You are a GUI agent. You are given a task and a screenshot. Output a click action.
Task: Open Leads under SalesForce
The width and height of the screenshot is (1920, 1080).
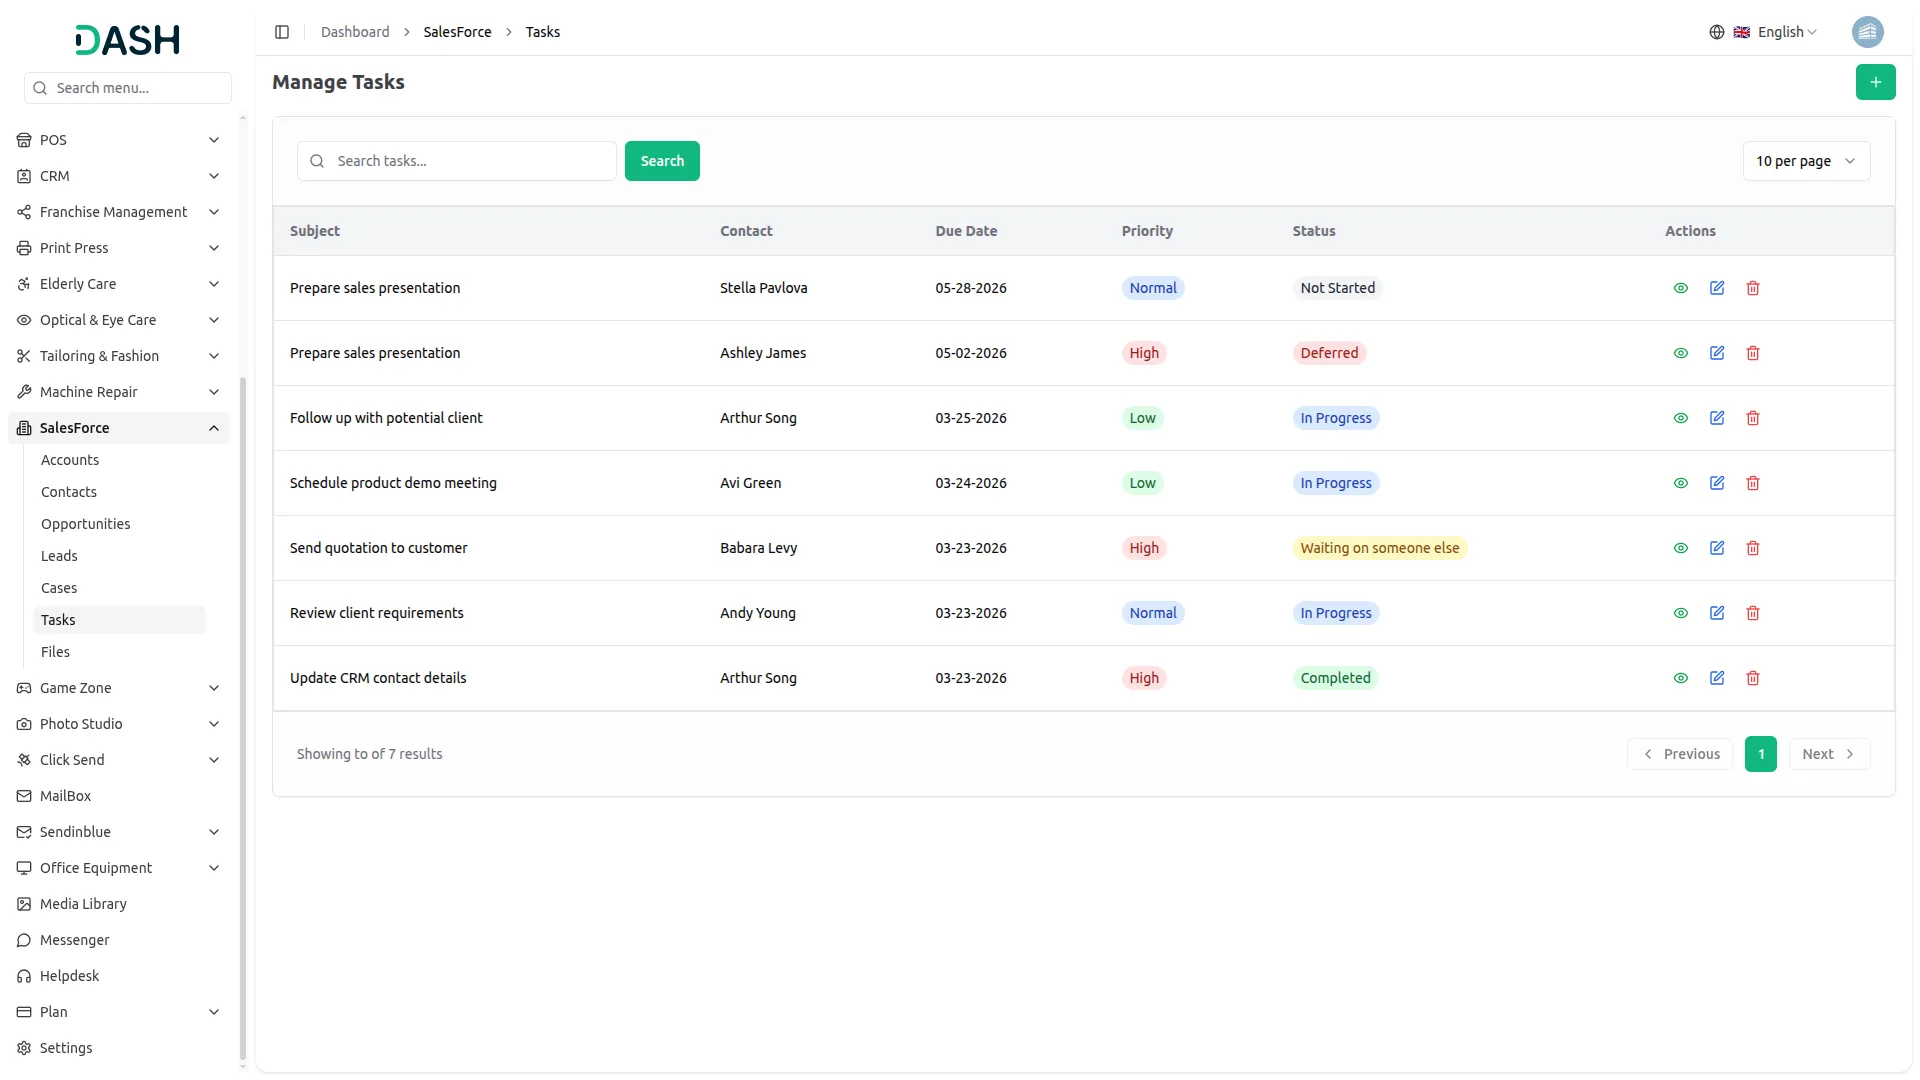pyautogui.click(x=119, y=556)
